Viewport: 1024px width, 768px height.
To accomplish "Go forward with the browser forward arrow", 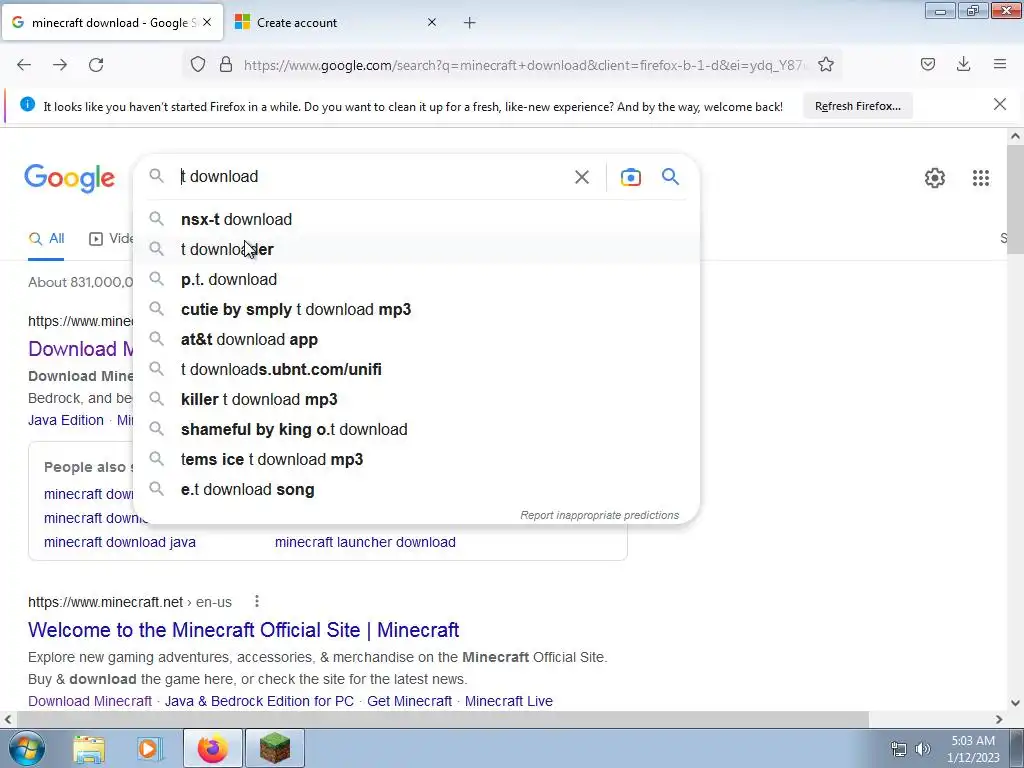I will (x=60, y=65).
